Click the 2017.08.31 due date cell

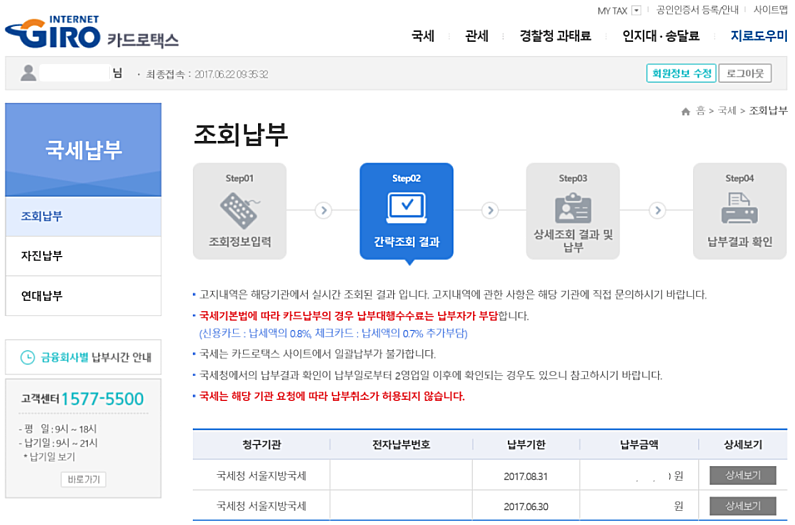coord(526,476)
